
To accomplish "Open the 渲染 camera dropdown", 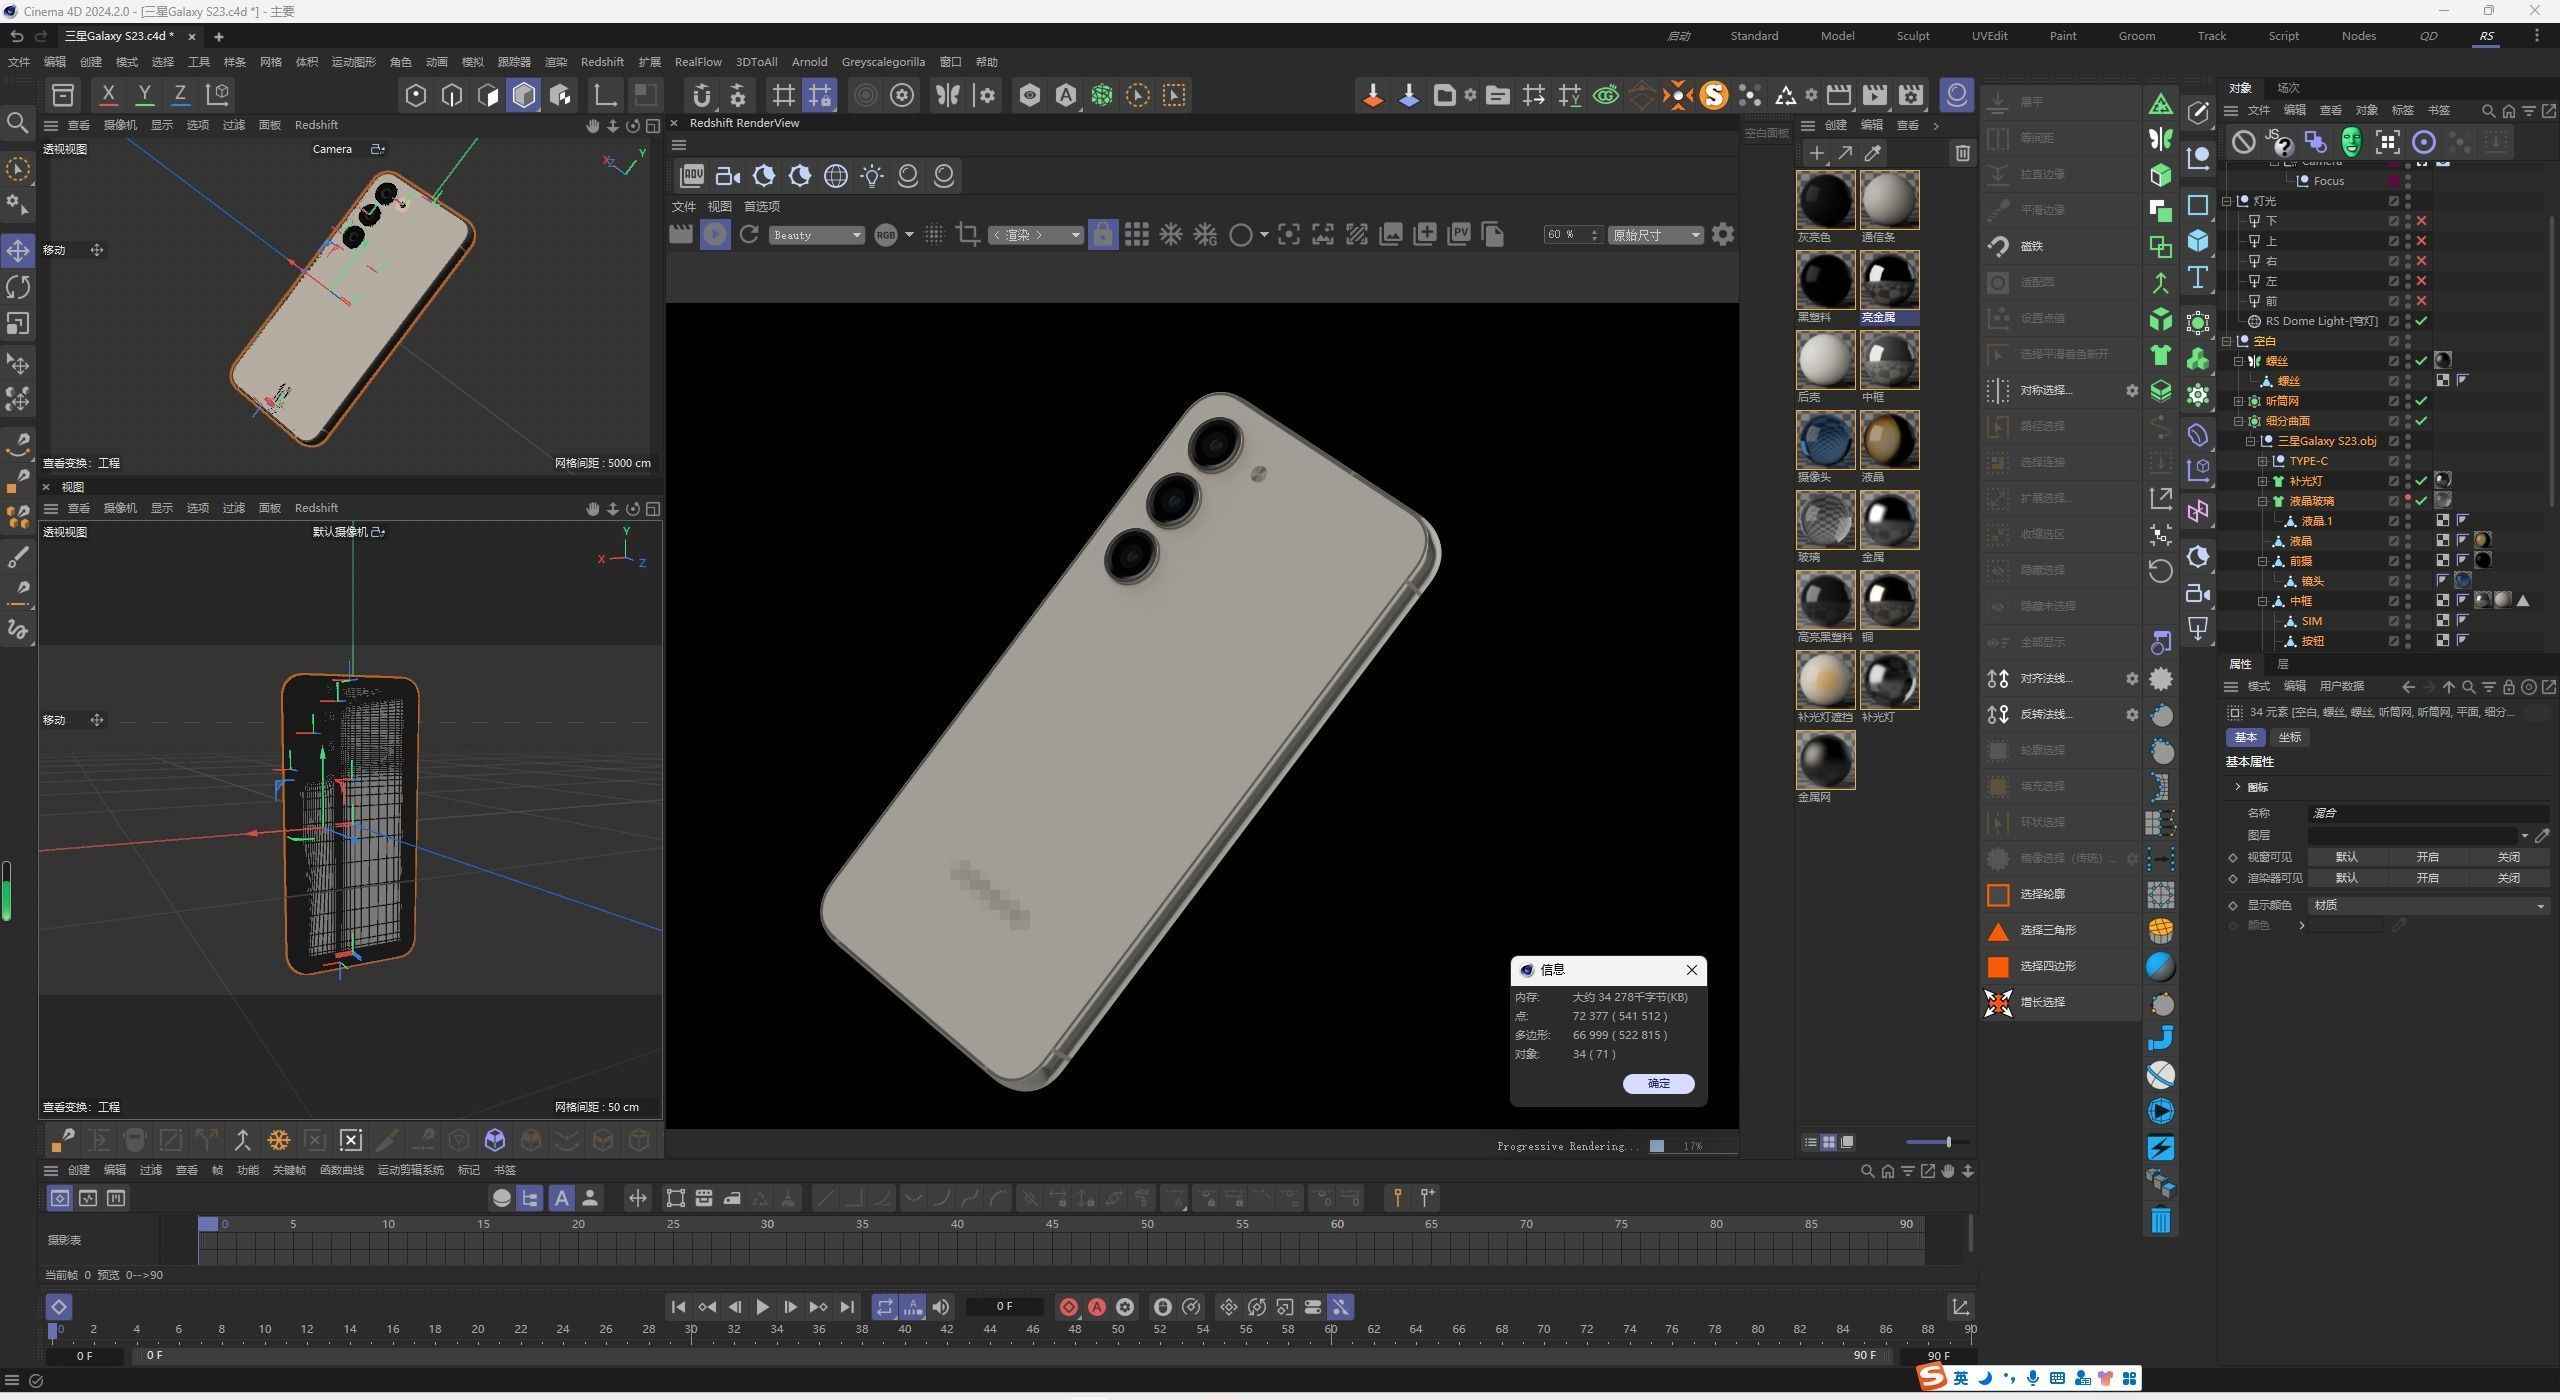I will click(x=1035, y=235).
